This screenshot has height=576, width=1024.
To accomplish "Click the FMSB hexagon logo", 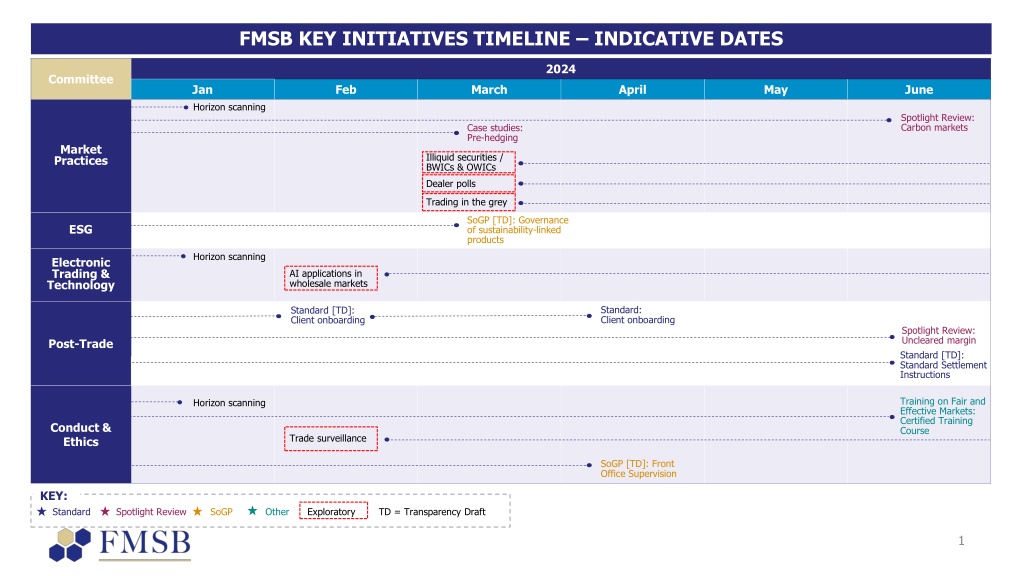I will (x=70, y=545).
